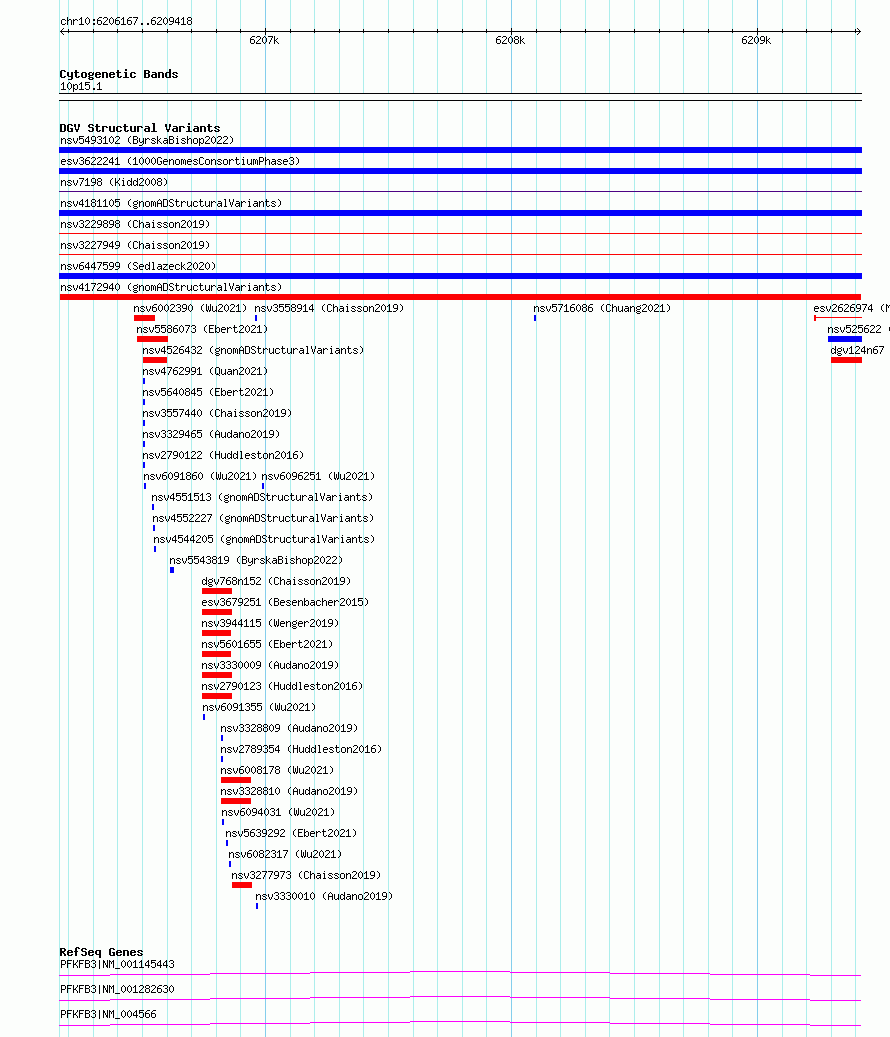Click the nsv6096251 (Wu2021) label

pyautogui.click(x=318, y=476)
